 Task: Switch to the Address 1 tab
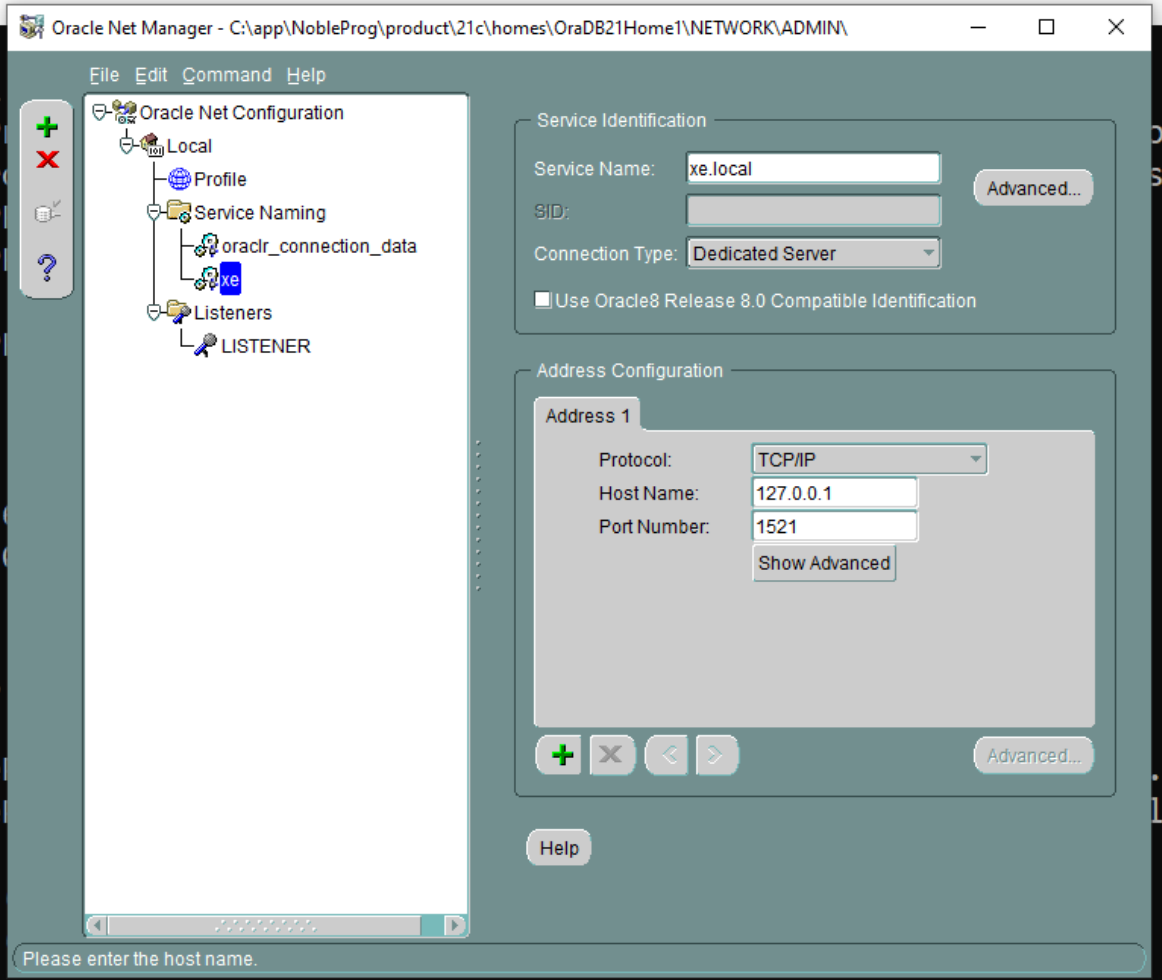587,416
